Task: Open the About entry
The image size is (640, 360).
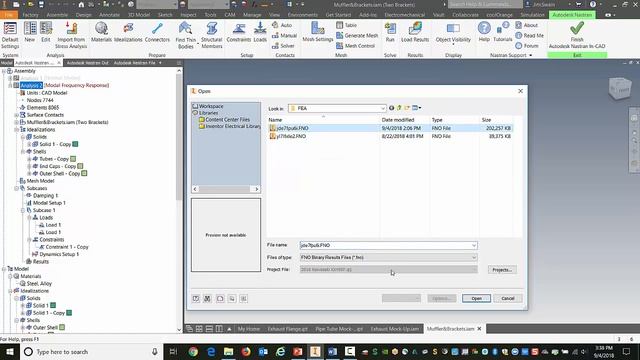Action: point(527,25)
